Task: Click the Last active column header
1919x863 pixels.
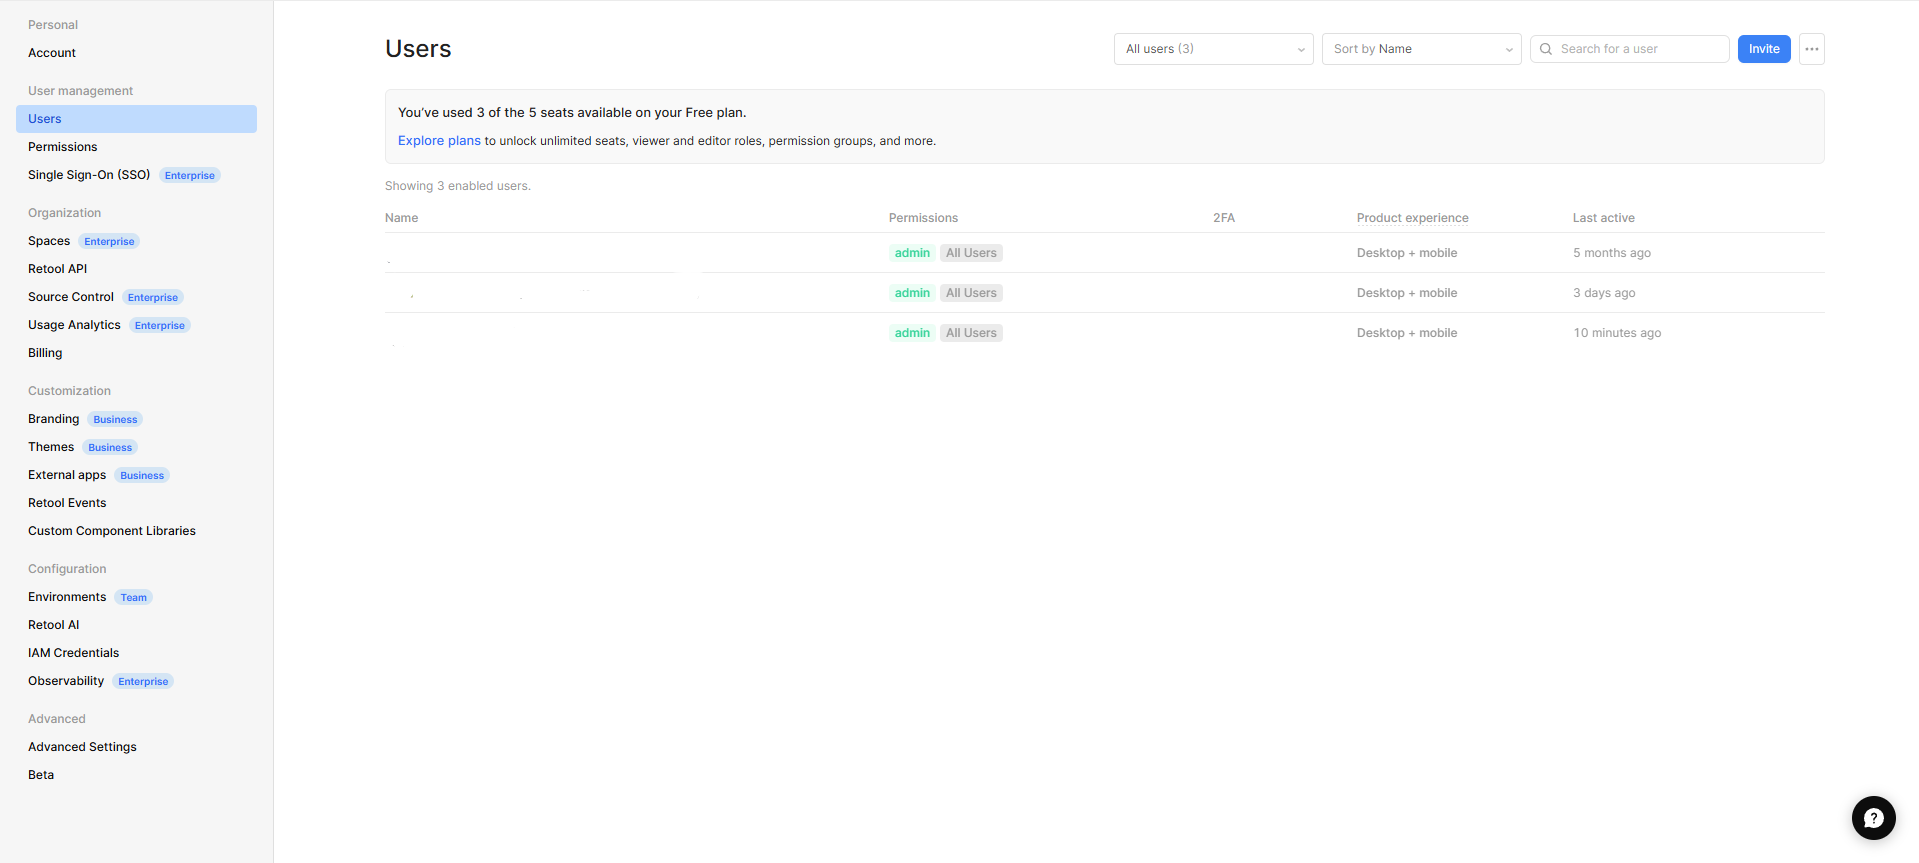Action: coord(1603,218)
